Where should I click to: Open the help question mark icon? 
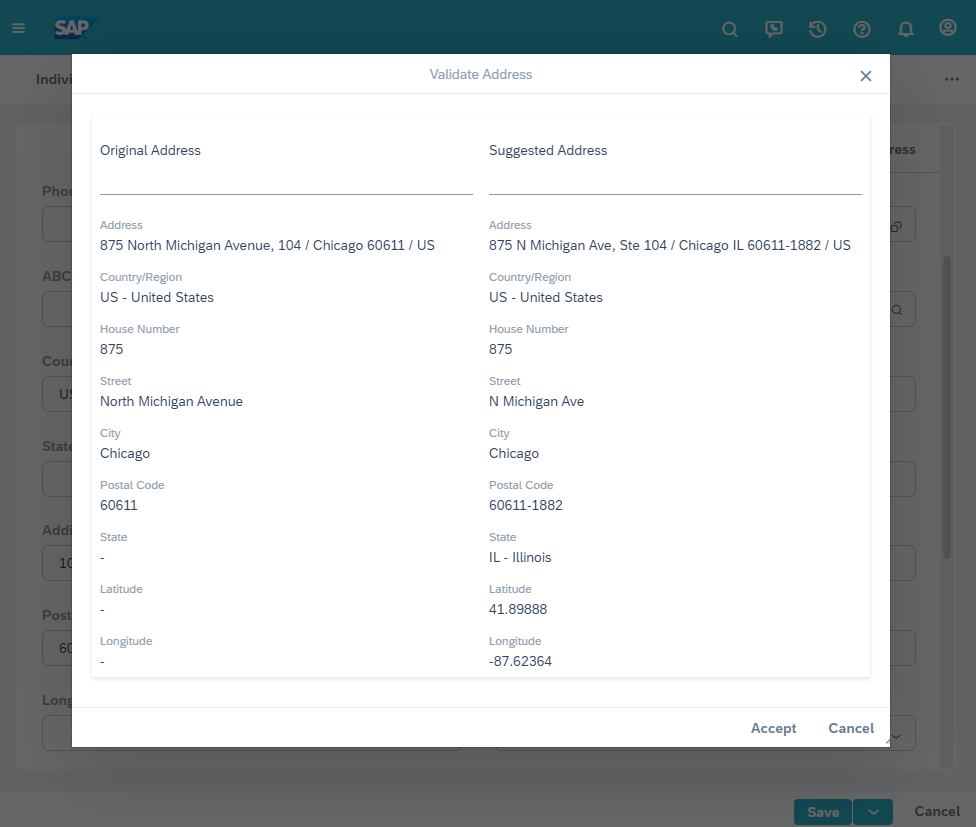click(x=862, y=29)
